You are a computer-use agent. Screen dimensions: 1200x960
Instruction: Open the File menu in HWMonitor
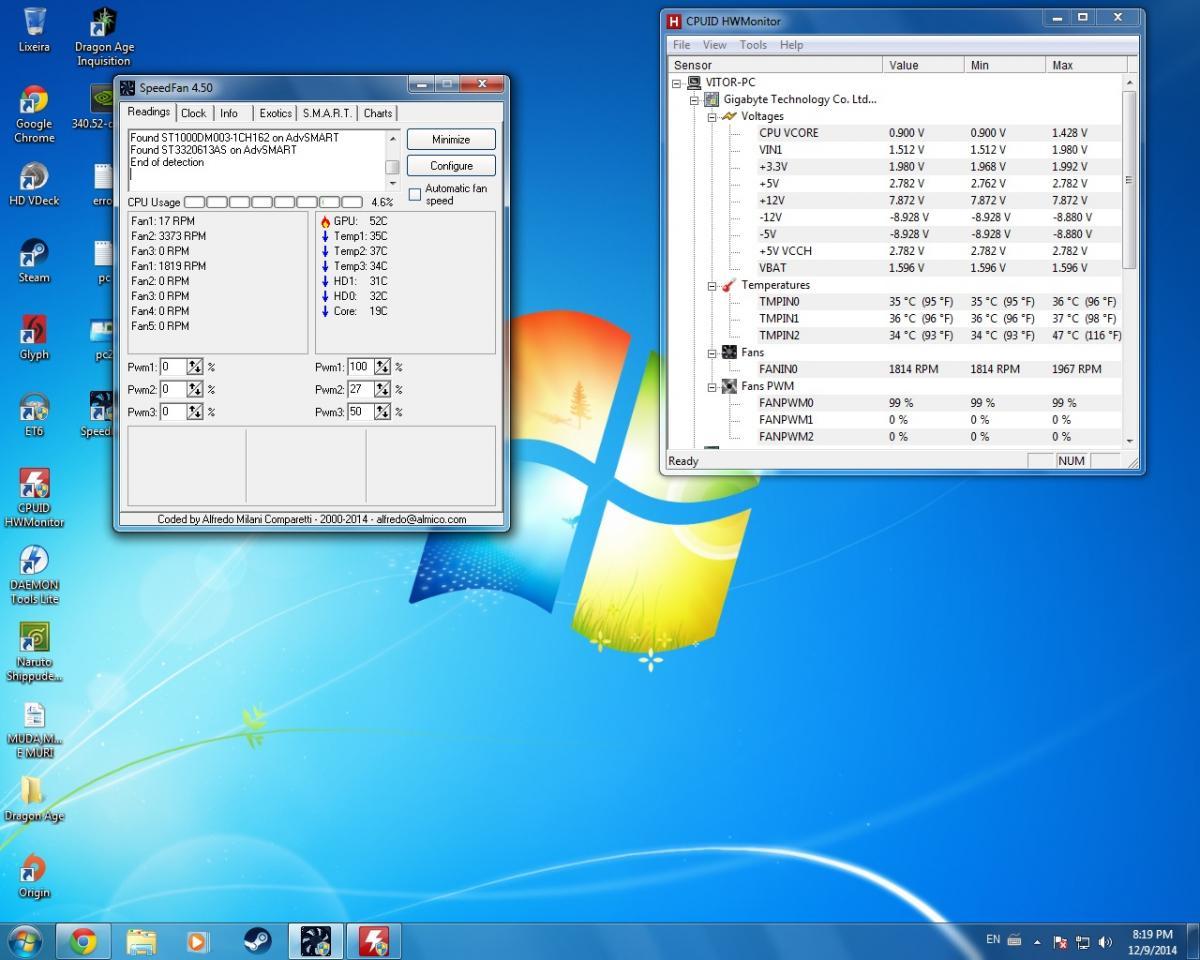click(x=682, y=45)
